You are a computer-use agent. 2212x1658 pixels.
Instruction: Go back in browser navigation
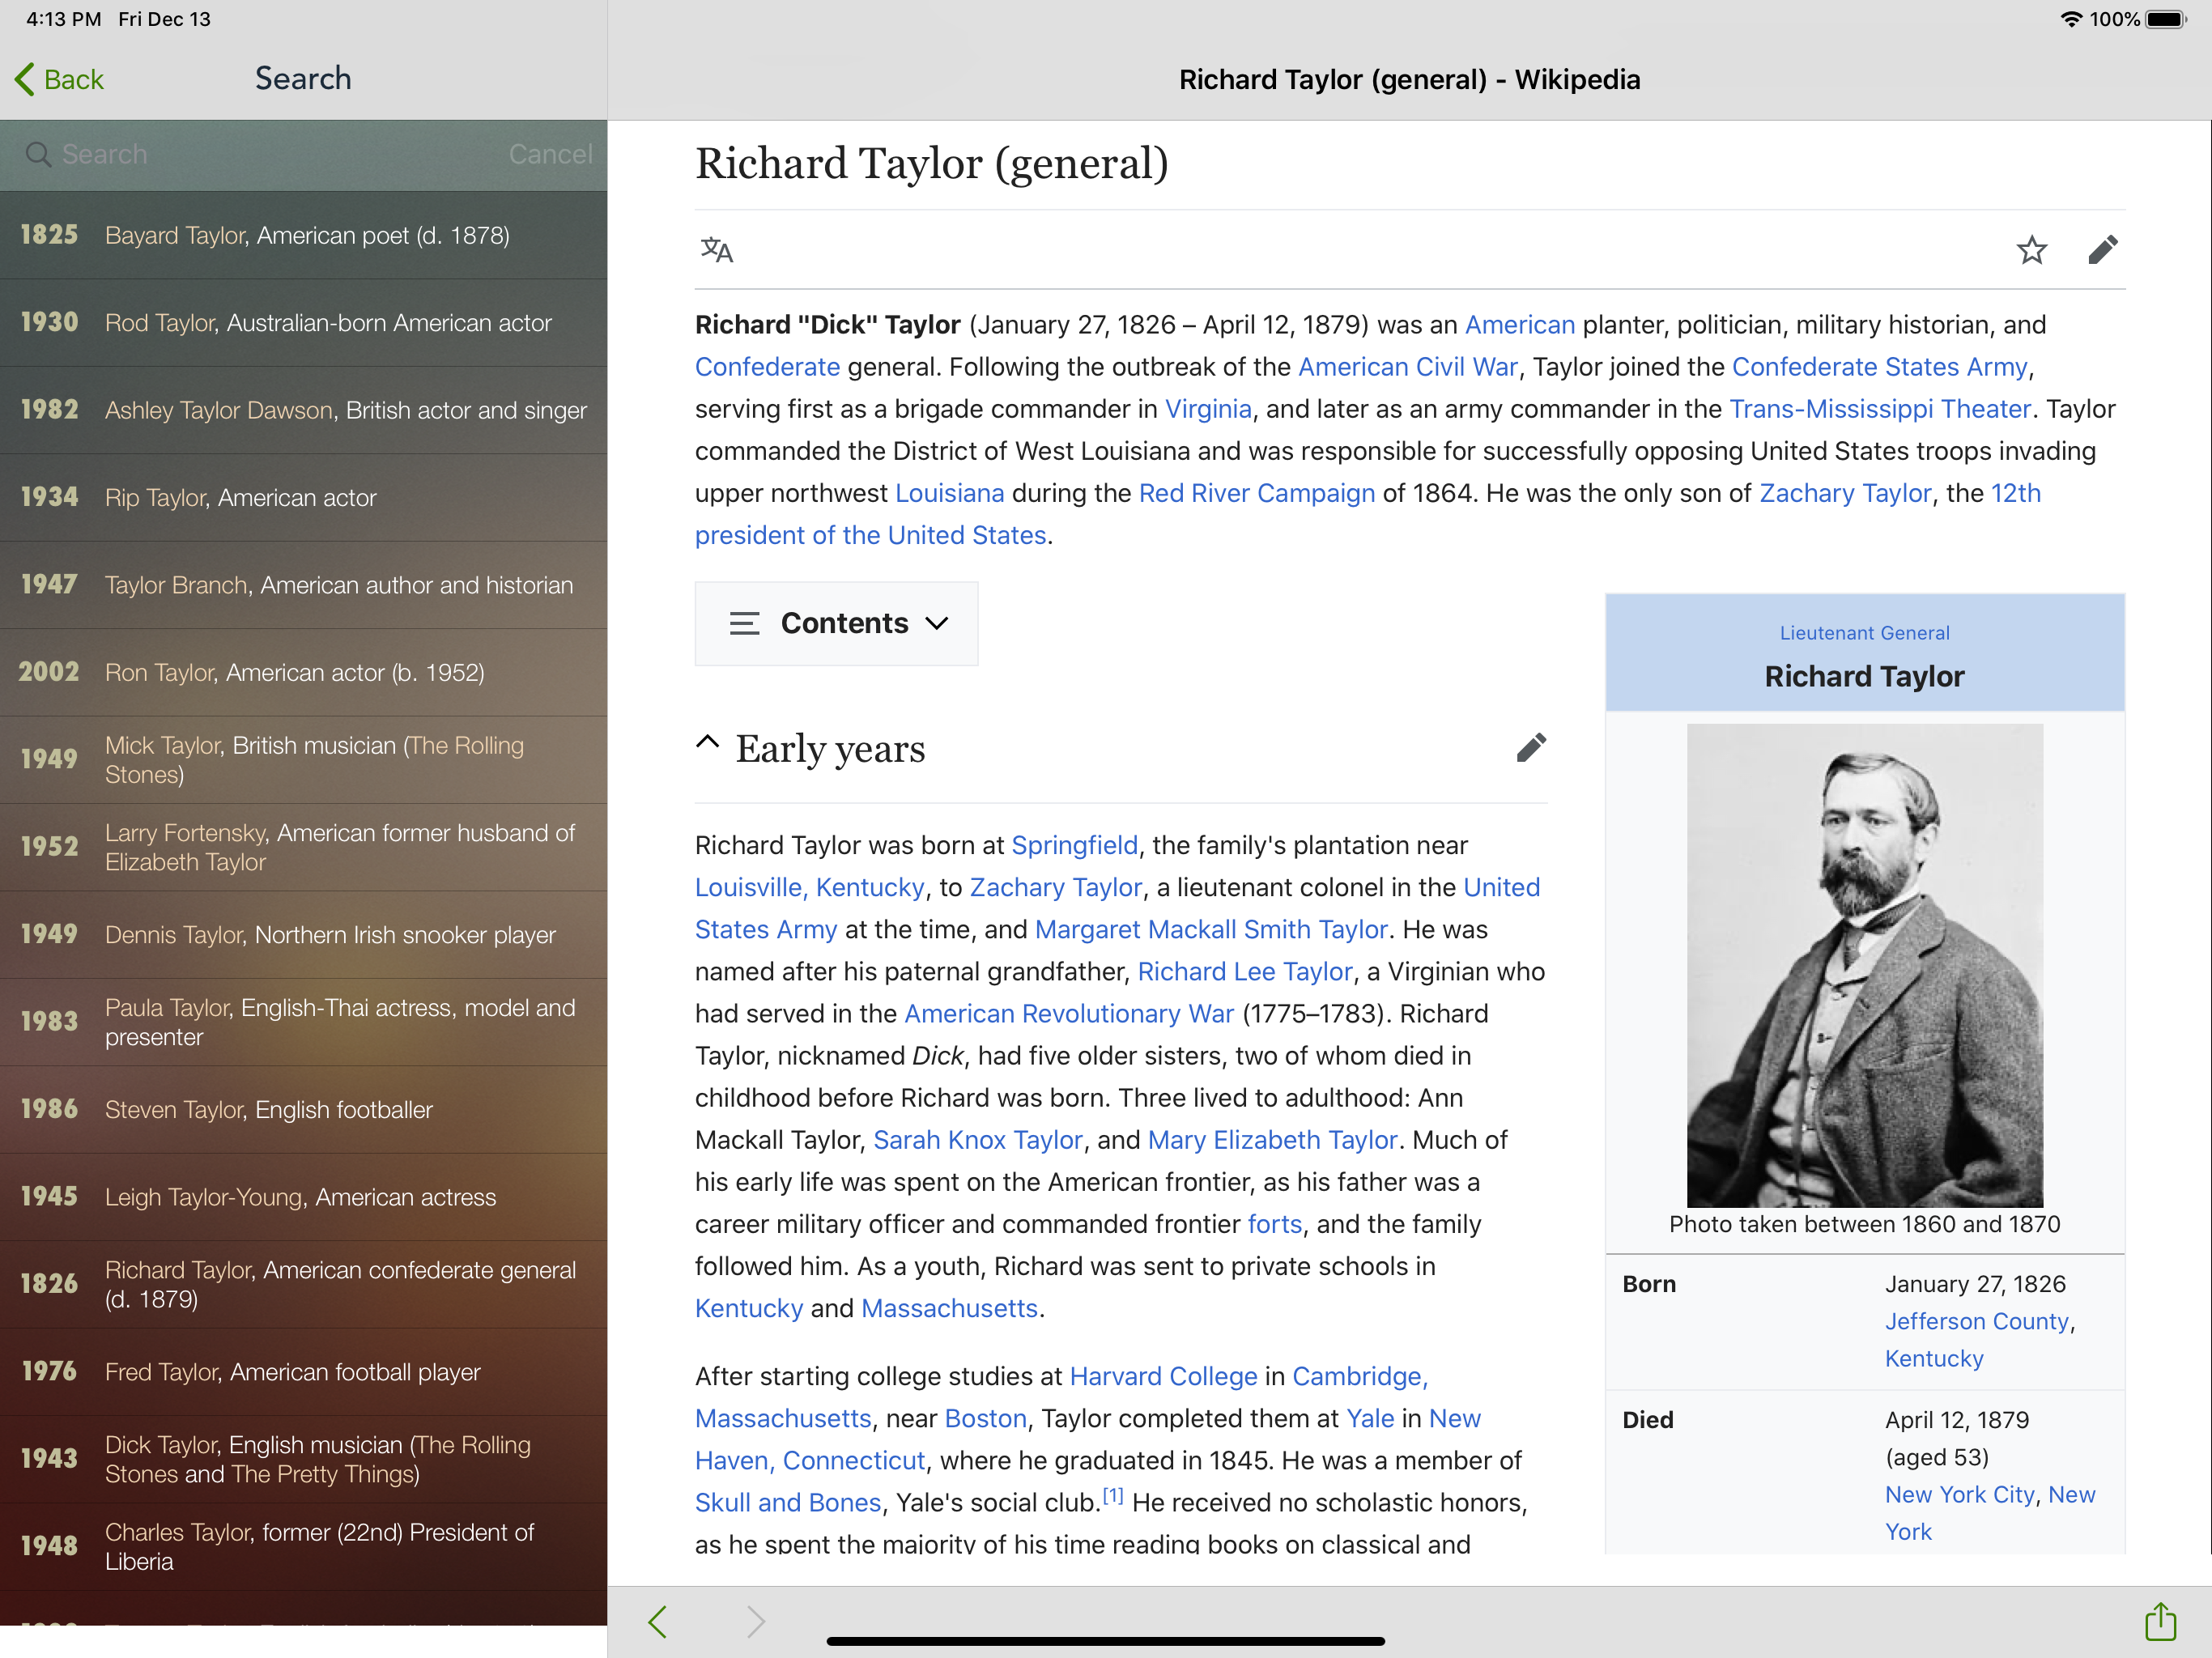click(x=658, y=1621)
